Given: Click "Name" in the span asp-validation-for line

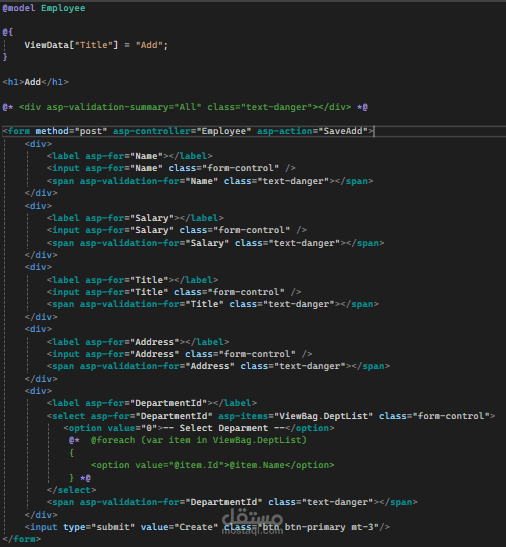Looking at the screenshot, I should [x=202, y=181].
